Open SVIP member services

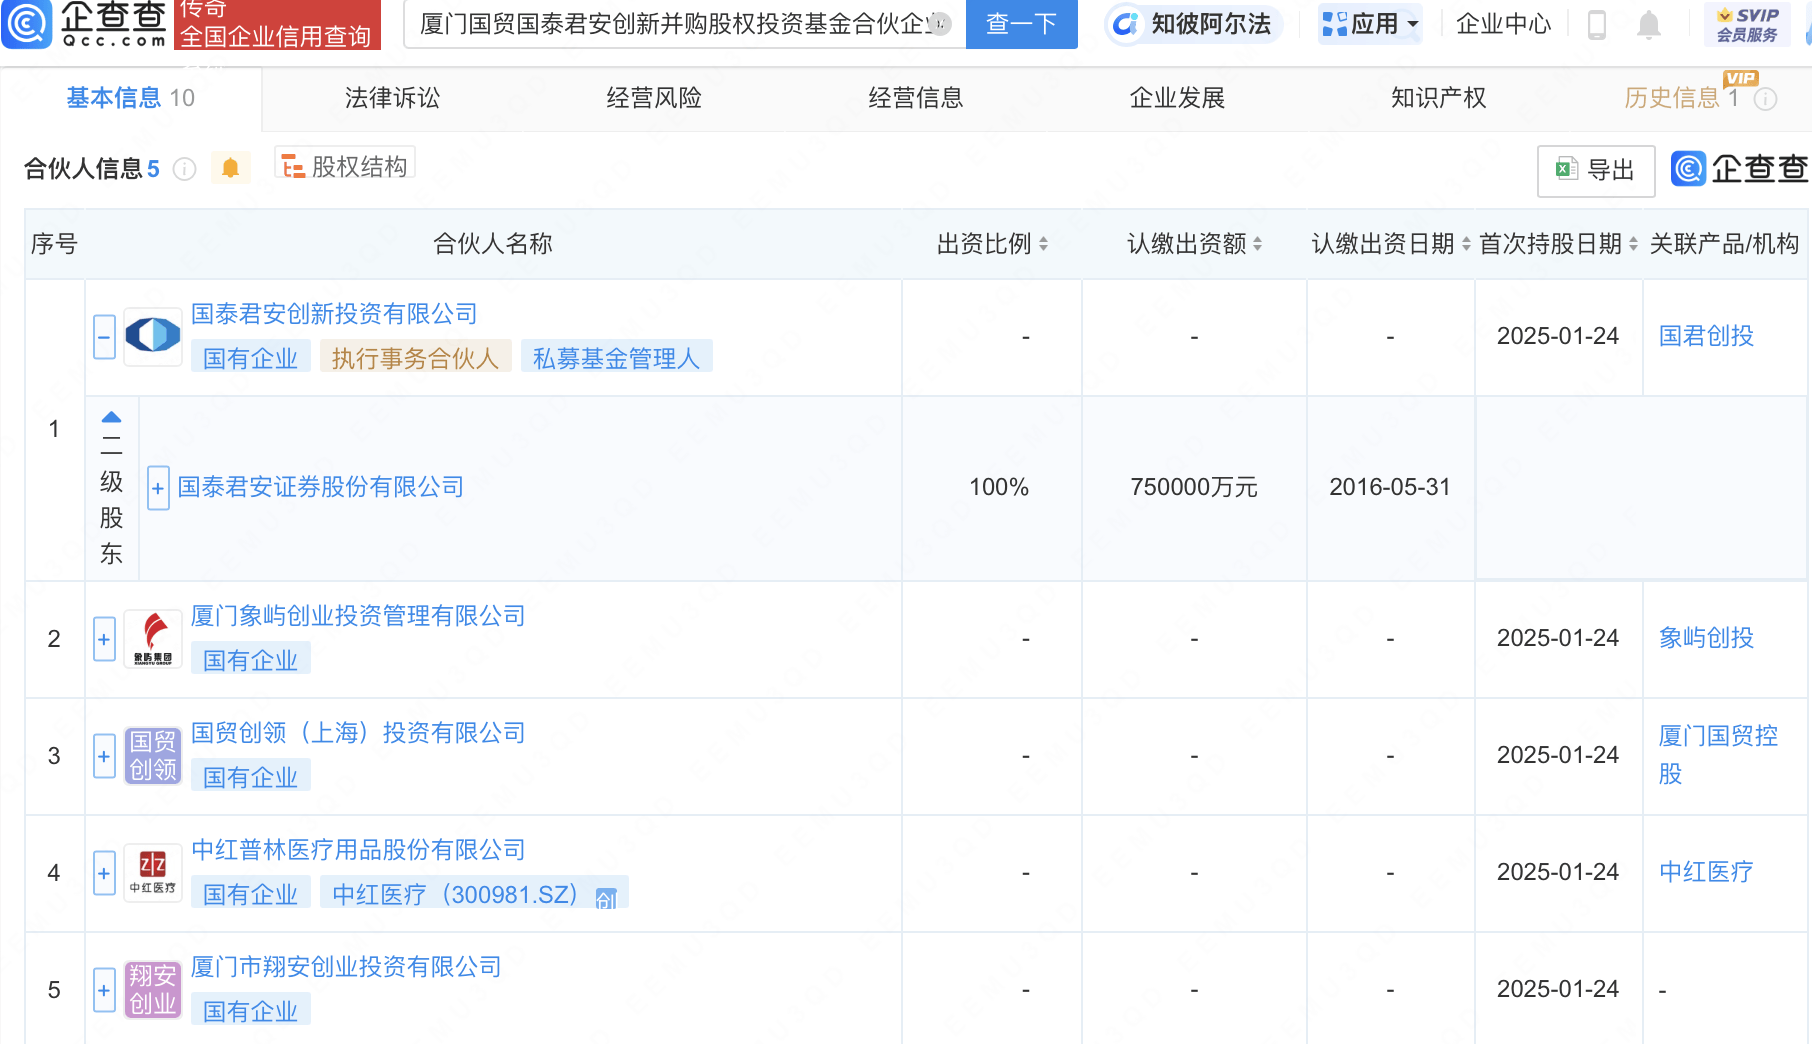coord(1746,24)
